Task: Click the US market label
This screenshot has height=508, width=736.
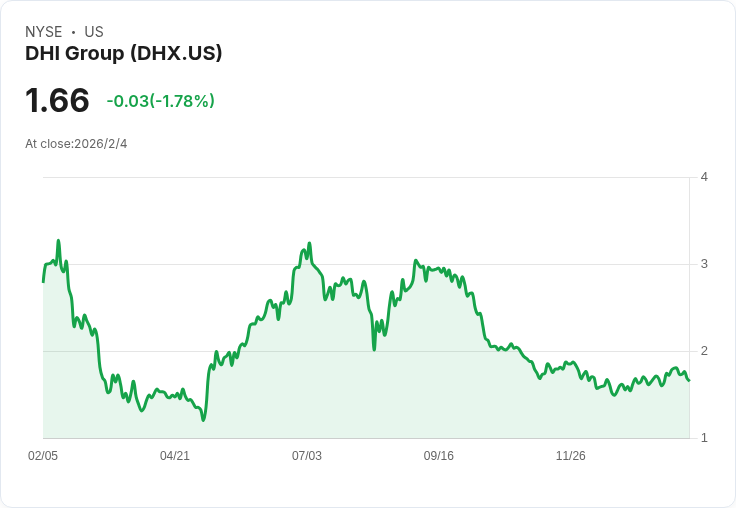Action: [94, 32]
